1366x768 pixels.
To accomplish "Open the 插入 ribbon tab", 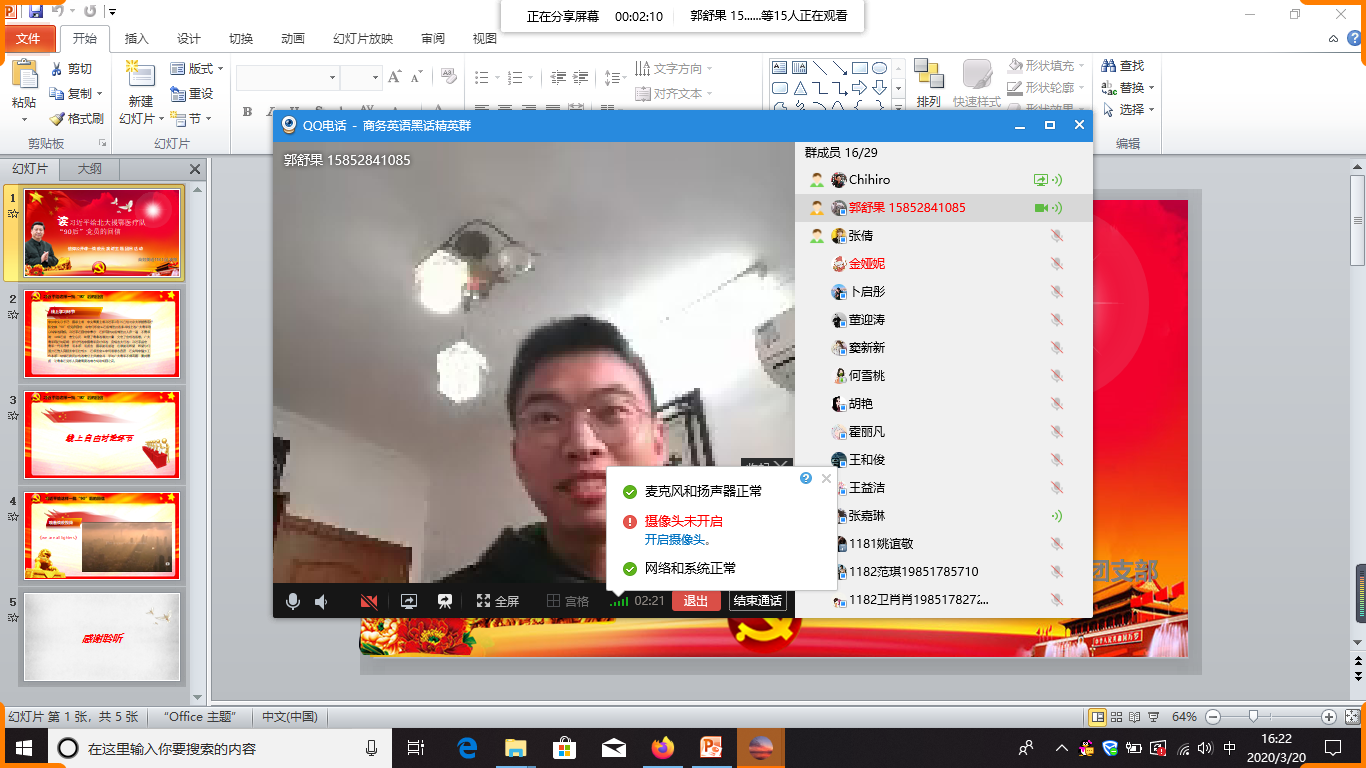I will coord(136,39).
